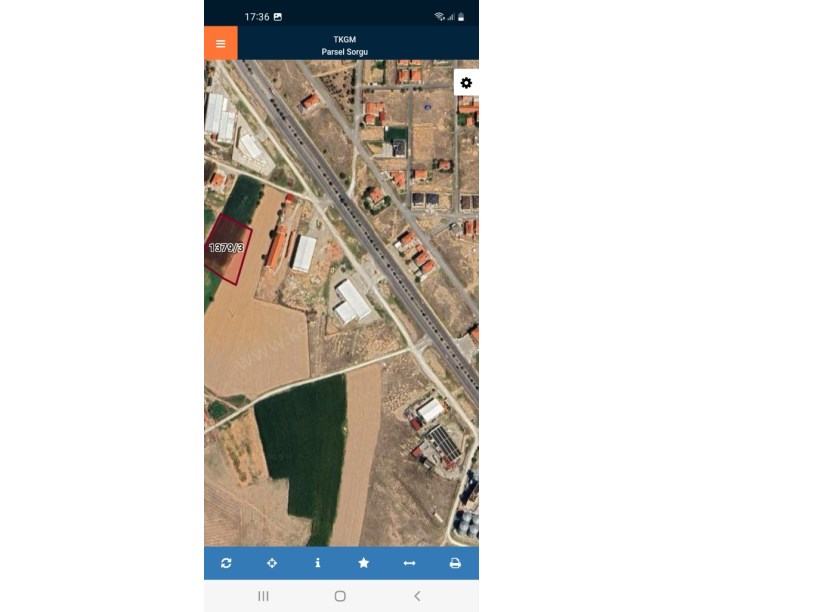Image resolution: width=816 pixels, height=612 pixels.
Task: Select the highlighted parcel 1379/3
Action: tap(227, 249)
